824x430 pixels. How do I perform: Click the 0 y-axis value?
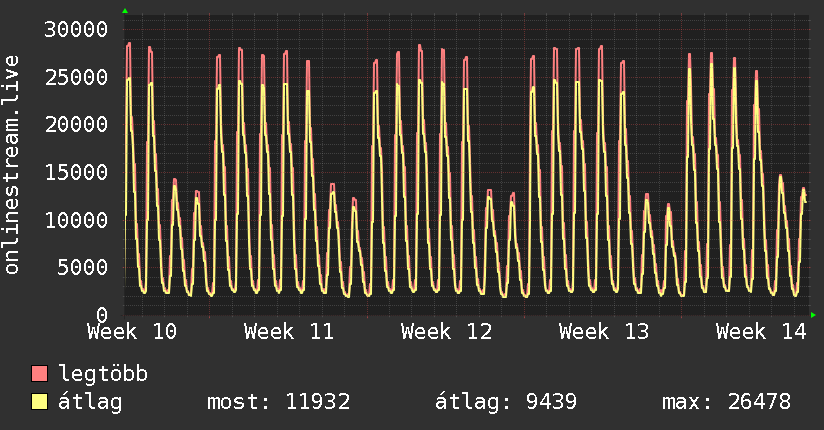[102, 314]
